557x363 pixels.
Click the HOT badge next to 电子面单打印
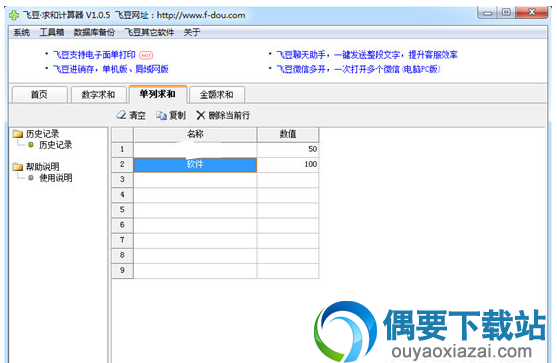(x=146, y=55)
